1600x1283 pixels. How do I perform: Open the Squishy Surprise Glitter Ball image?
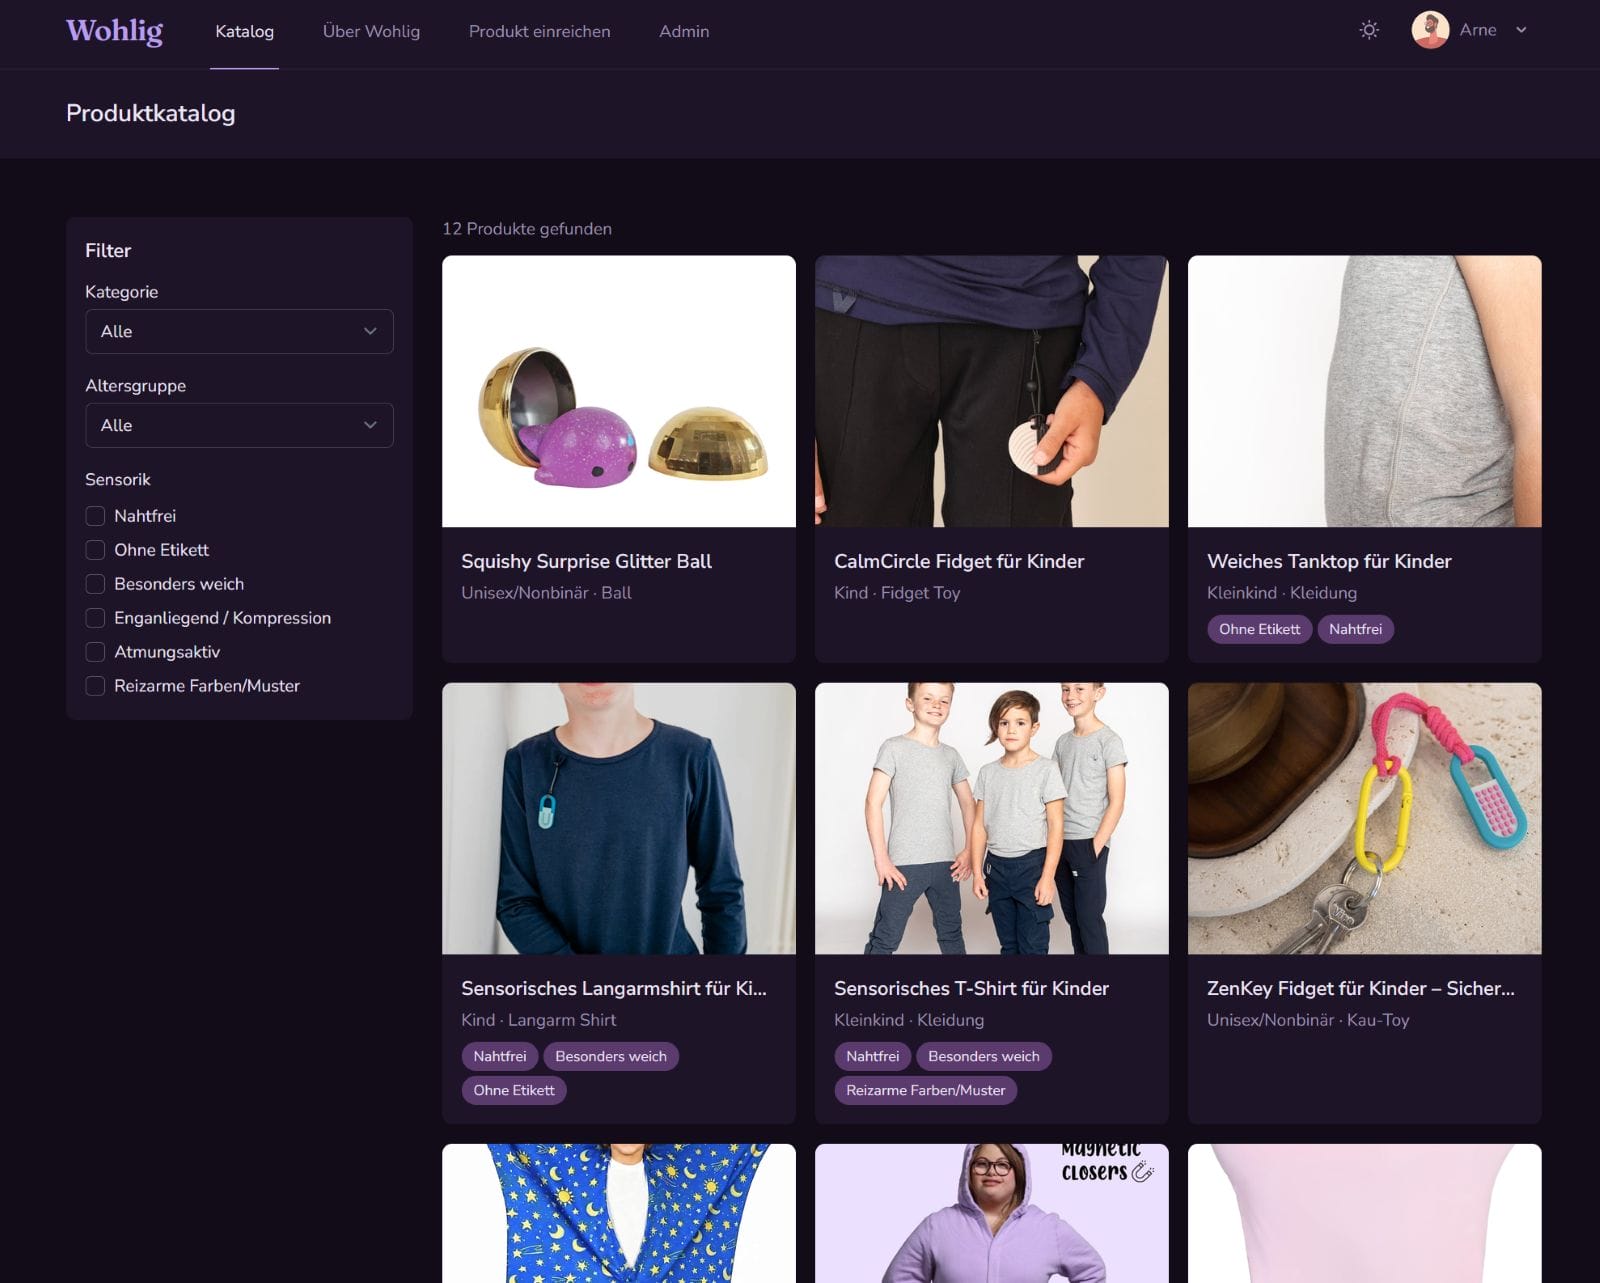coord(619,391)
